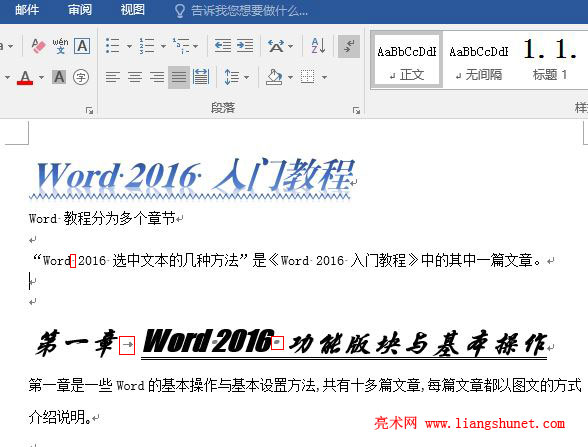Viewport: 588px width, 447px height.
Task: Click the line spacing icon
Action: click(231, 77)
